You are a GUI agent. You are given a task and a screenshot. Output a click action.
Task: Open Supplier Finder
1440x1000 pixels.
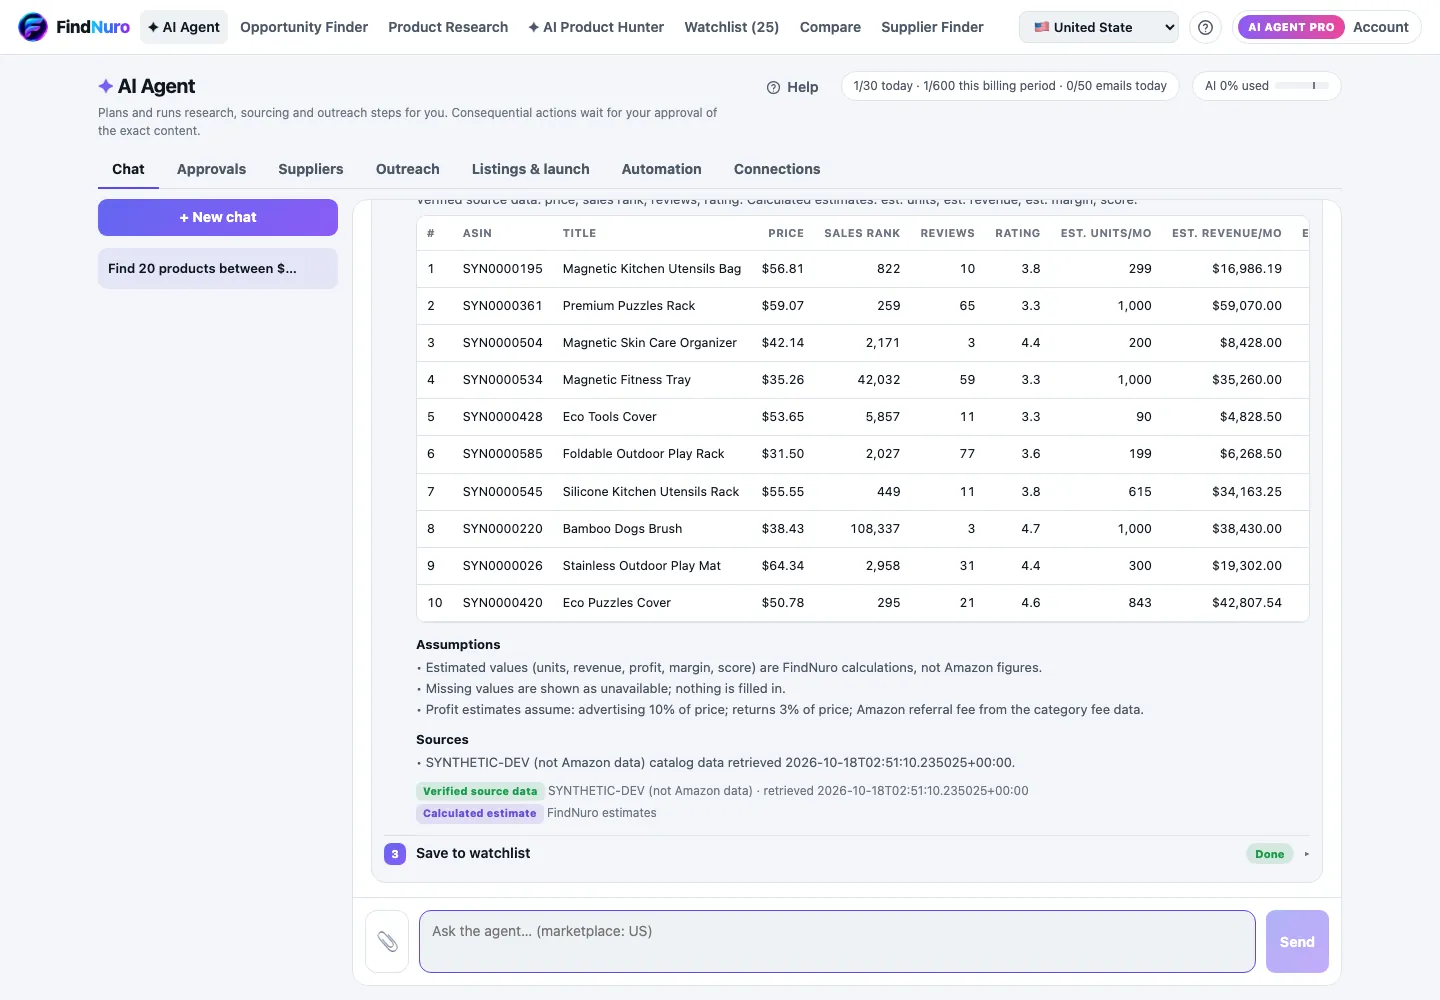pos(932,27)
